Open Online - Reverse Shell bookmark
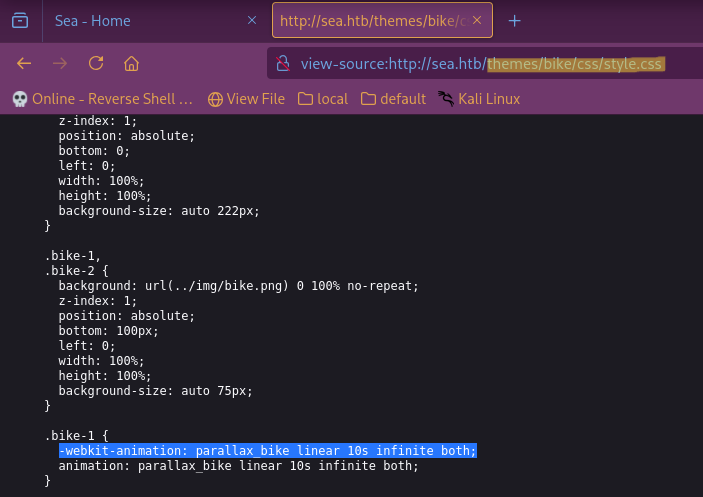This screenshot has width=703, height=497. coord(102,99)
